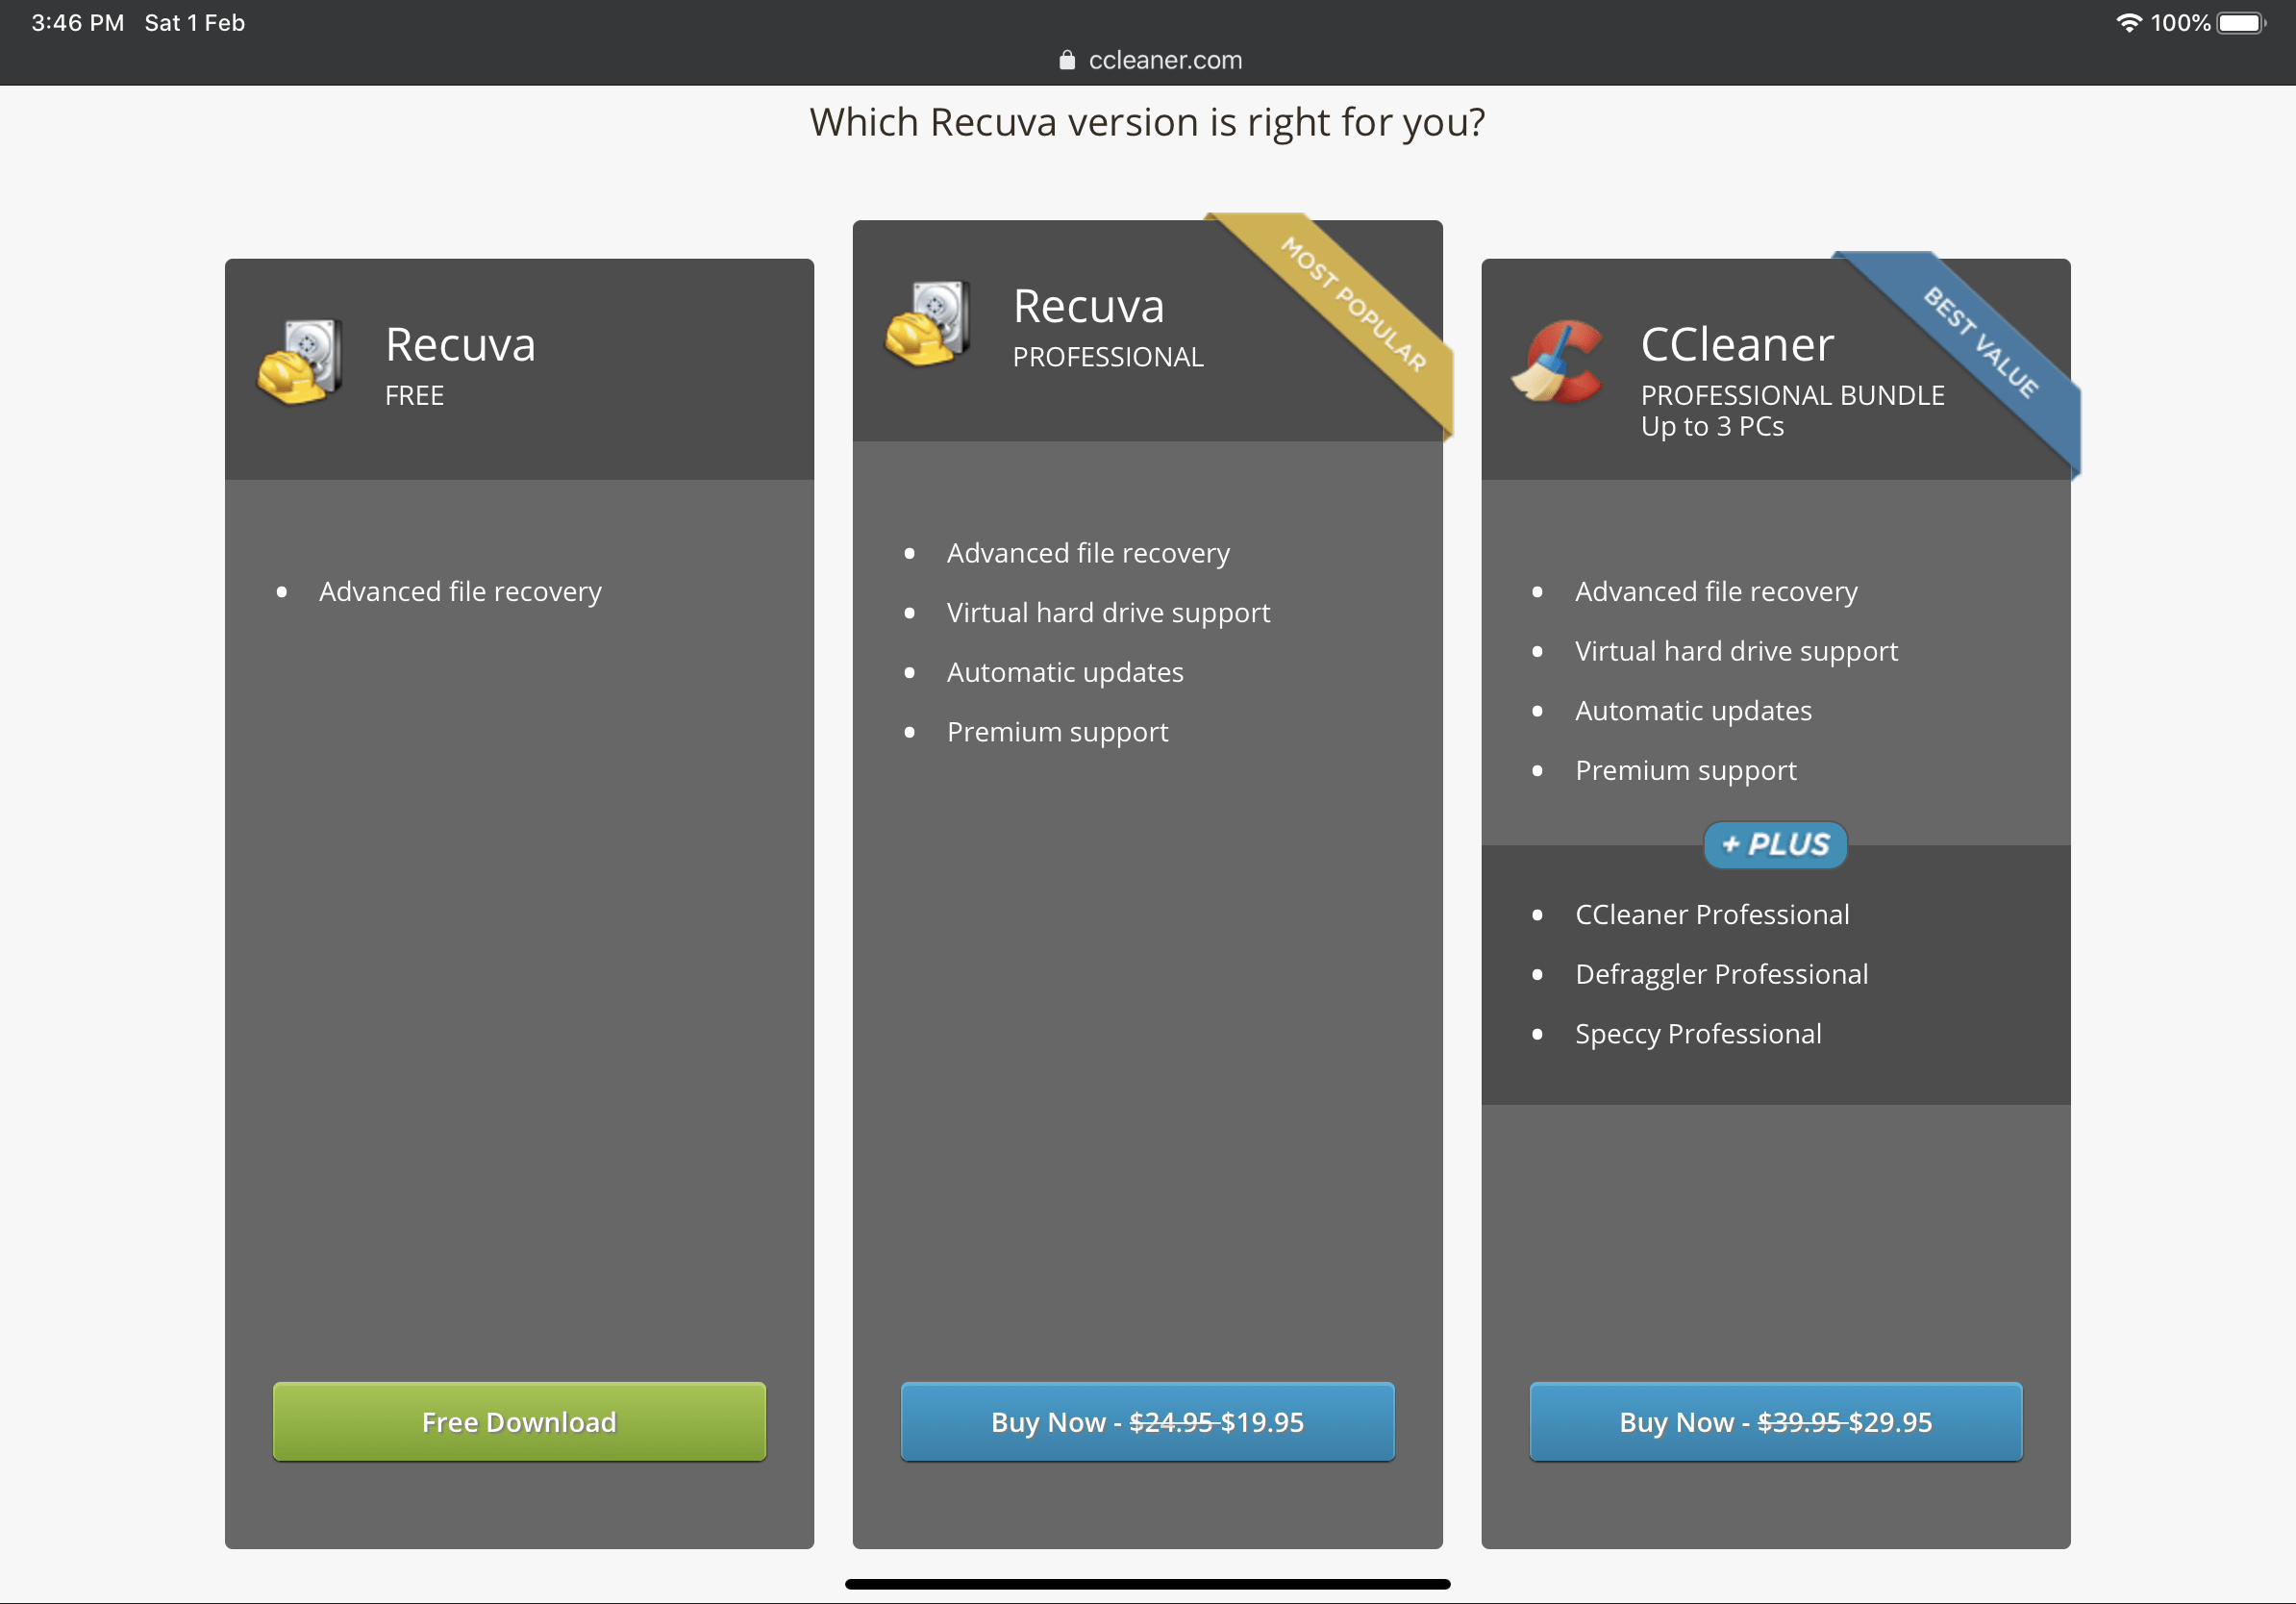Tap the Wi-Fi status icon
2296x1604 pixels.
coord(2129,22)
